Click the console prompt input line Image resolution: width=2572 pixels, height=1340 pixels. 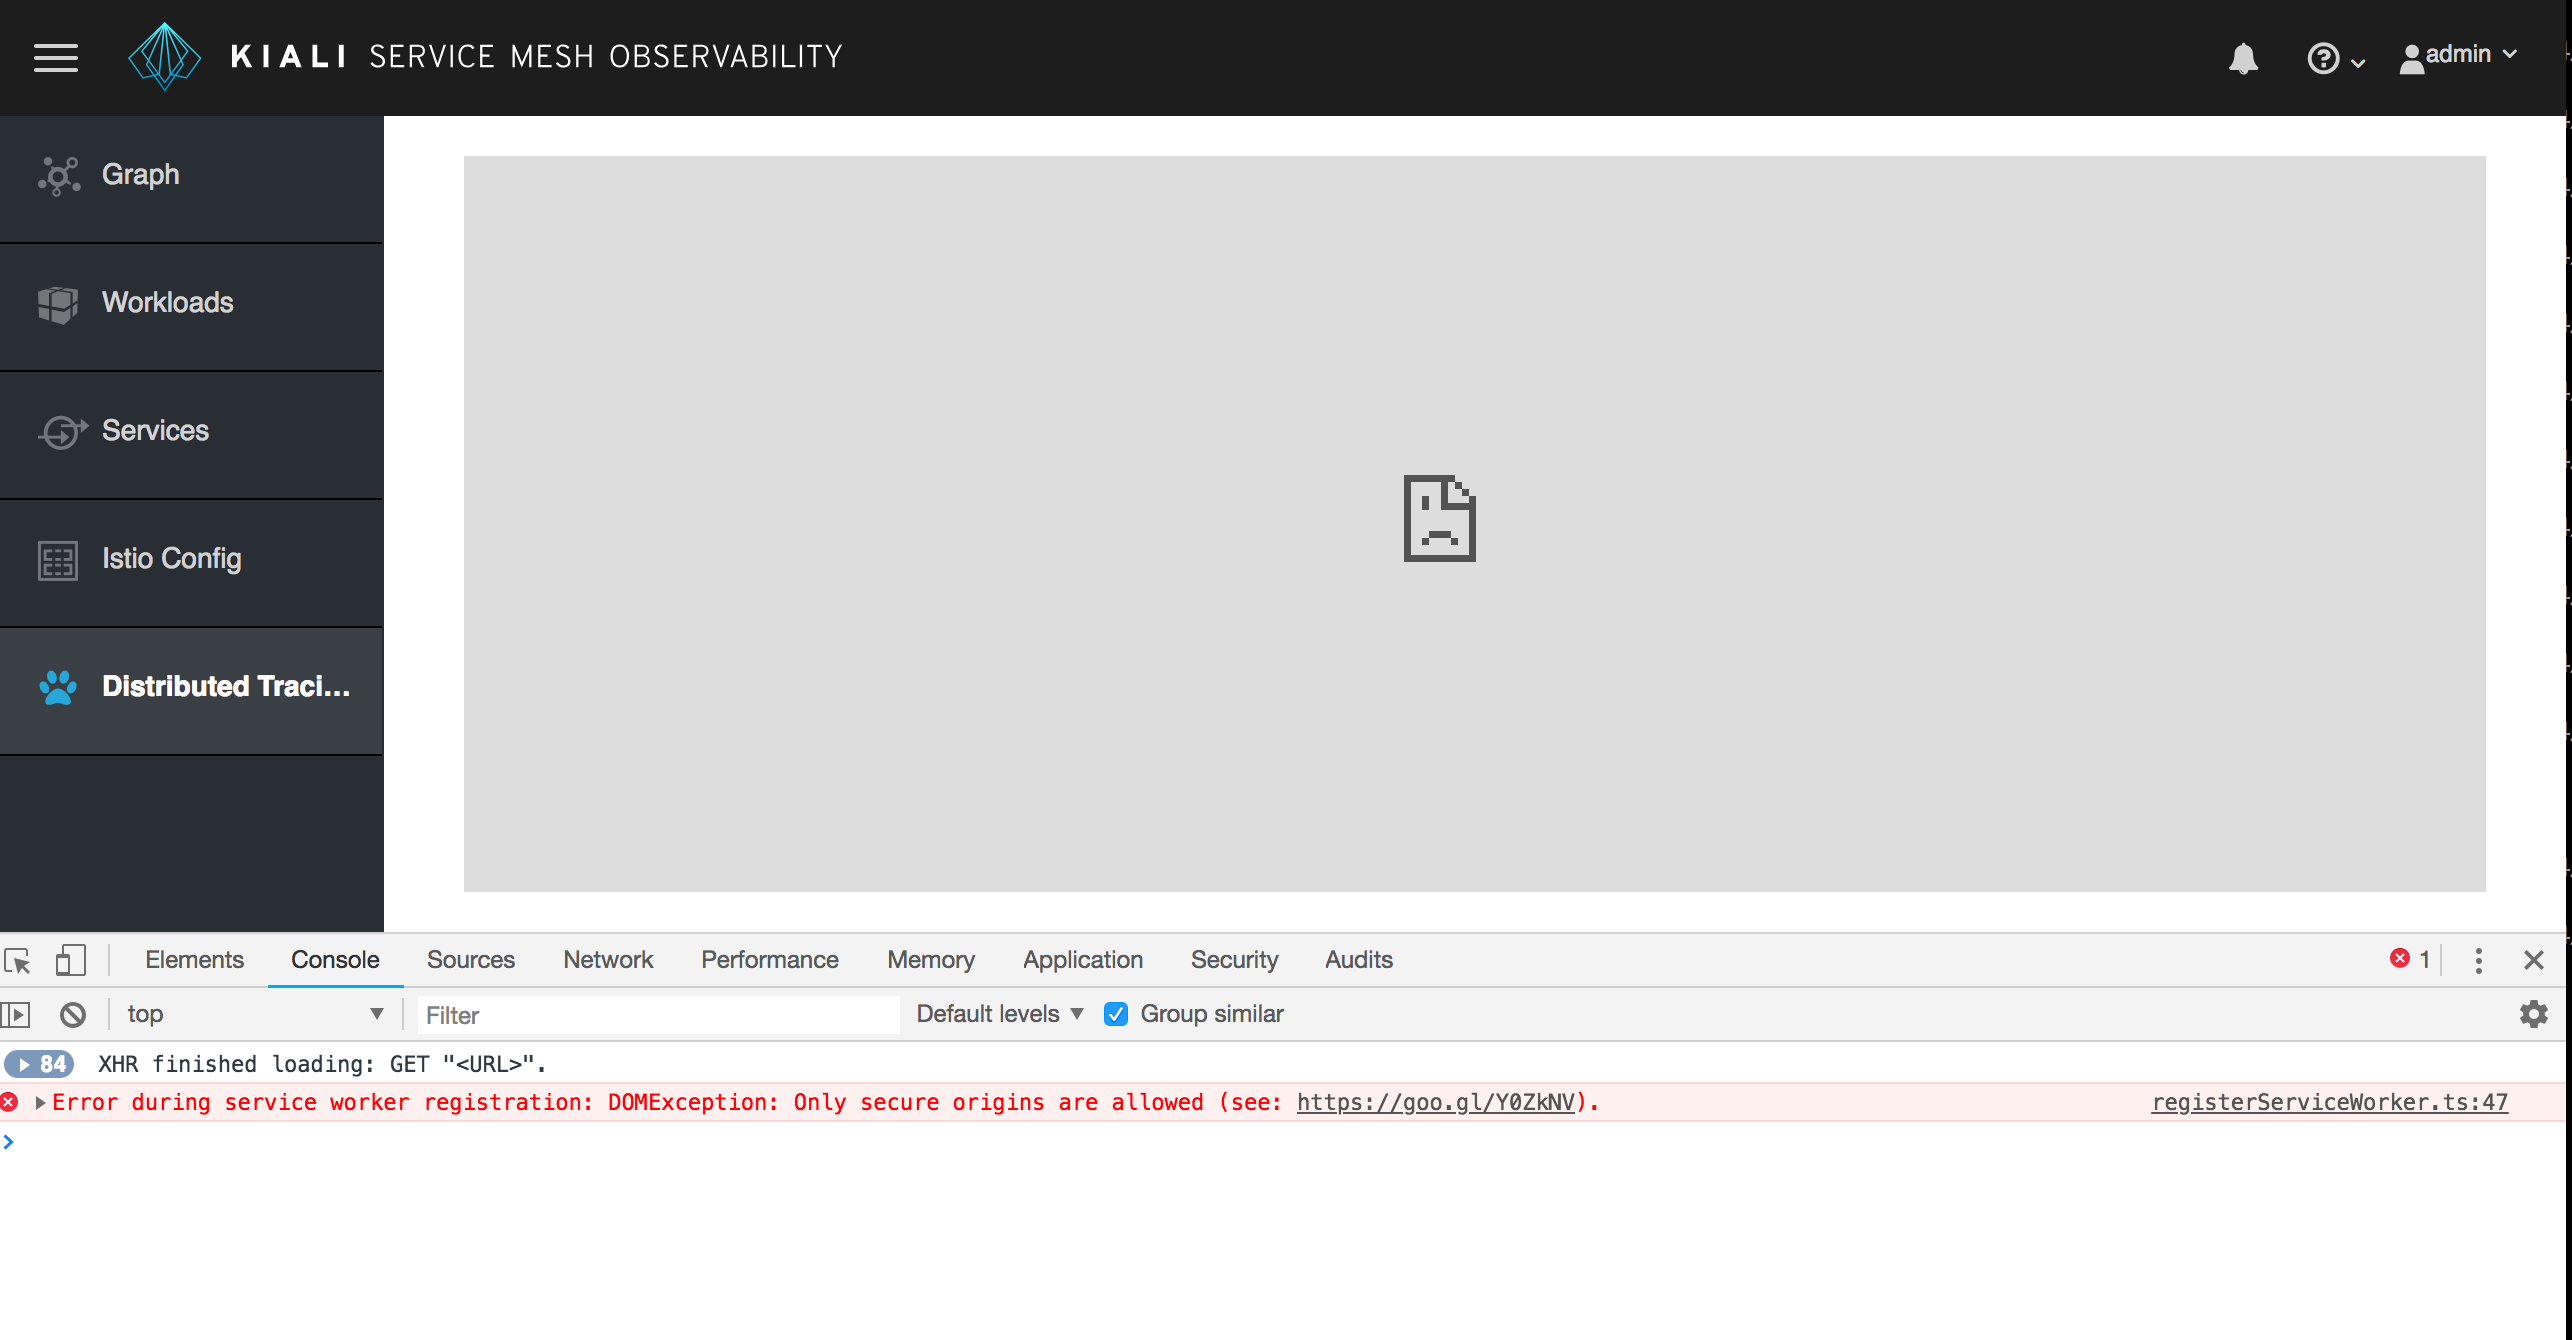pos(1285,1142)
